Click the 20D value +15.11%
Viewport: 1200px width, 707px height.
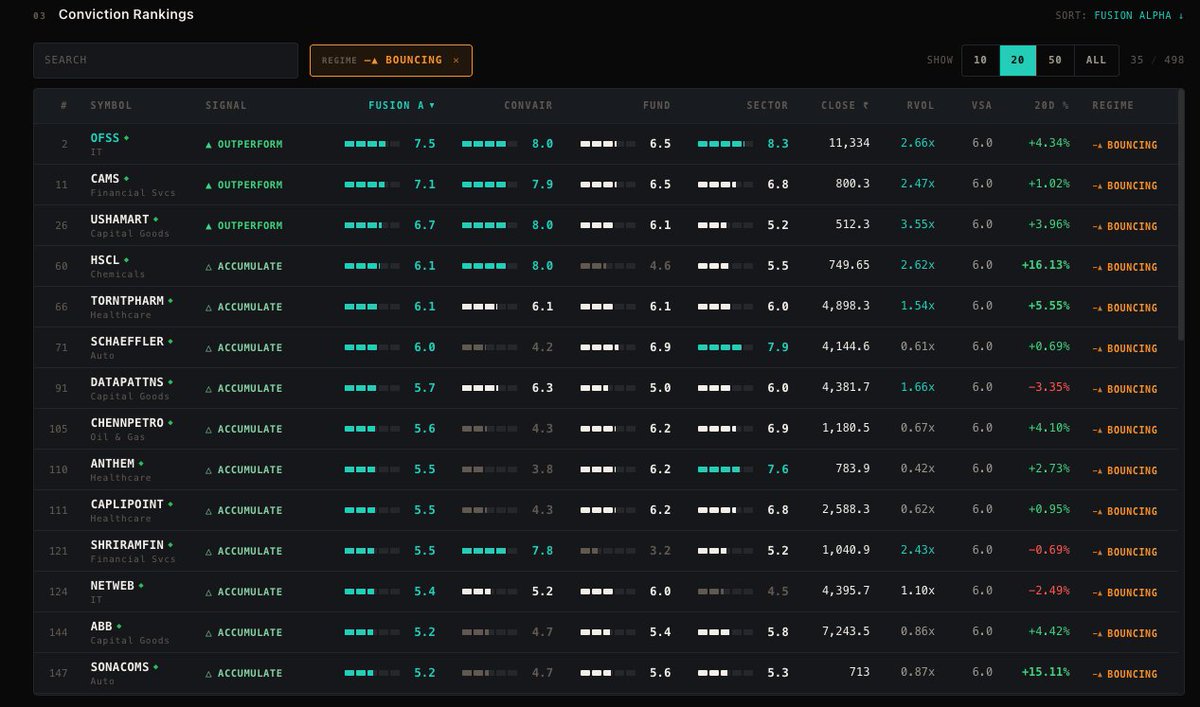tap(1046, 672)
